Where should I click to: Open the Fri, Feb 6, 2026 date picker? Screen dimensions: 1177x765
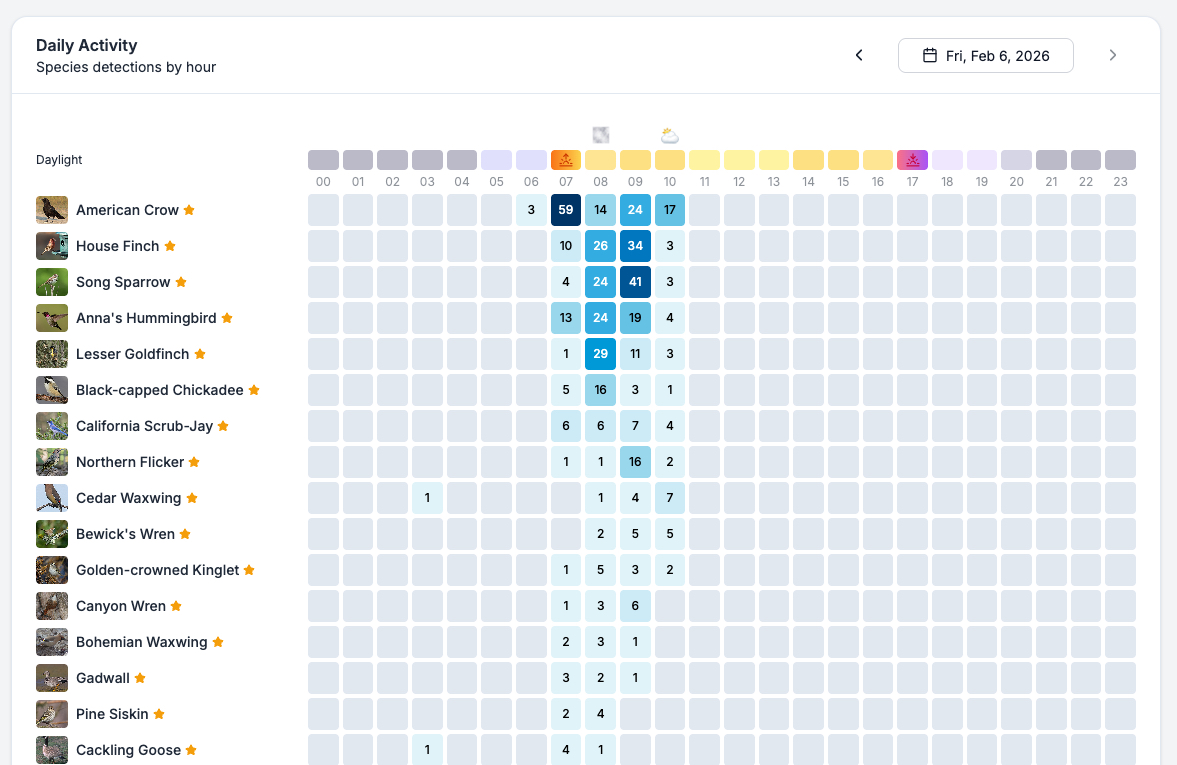click(x=985, y=56)
